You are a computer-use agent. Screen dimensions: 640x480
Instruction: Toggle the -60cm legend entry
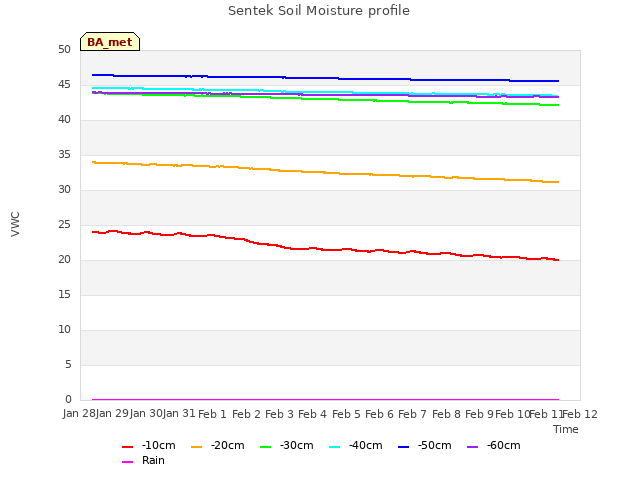[x=493, y=446]
